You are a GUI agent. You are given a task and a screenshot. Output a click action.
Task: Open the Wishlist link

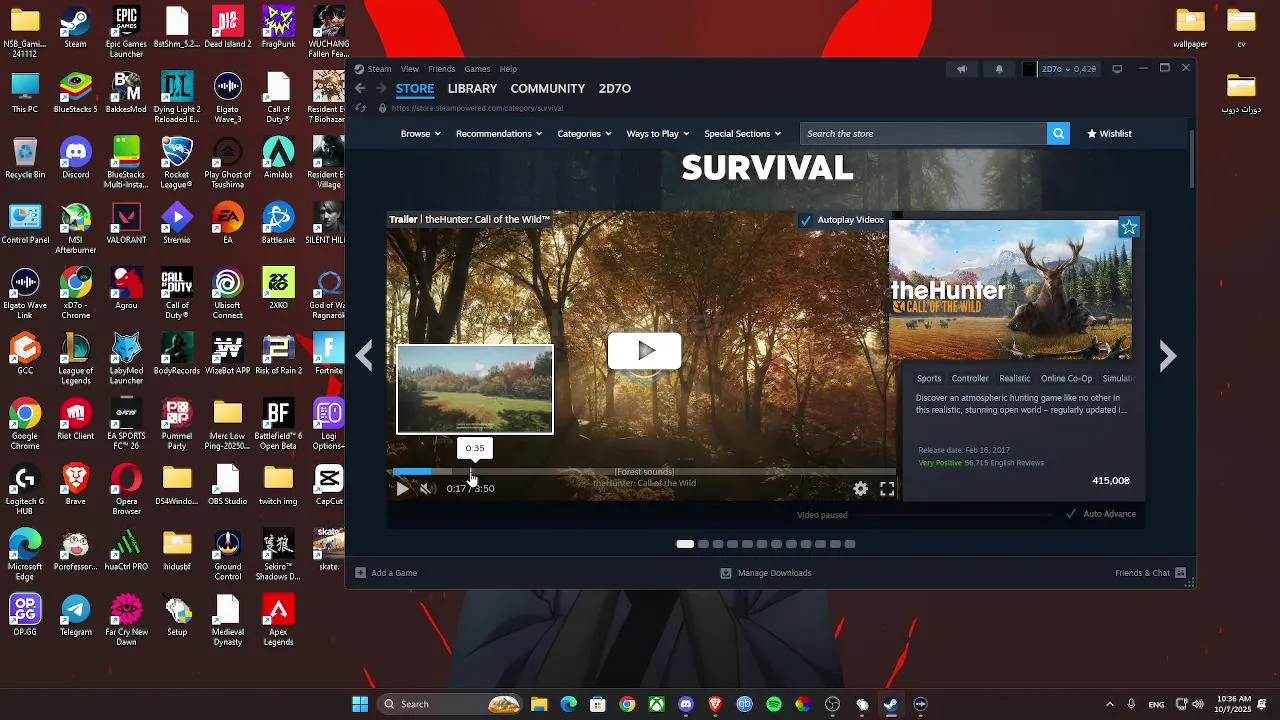coord(1109,133)
